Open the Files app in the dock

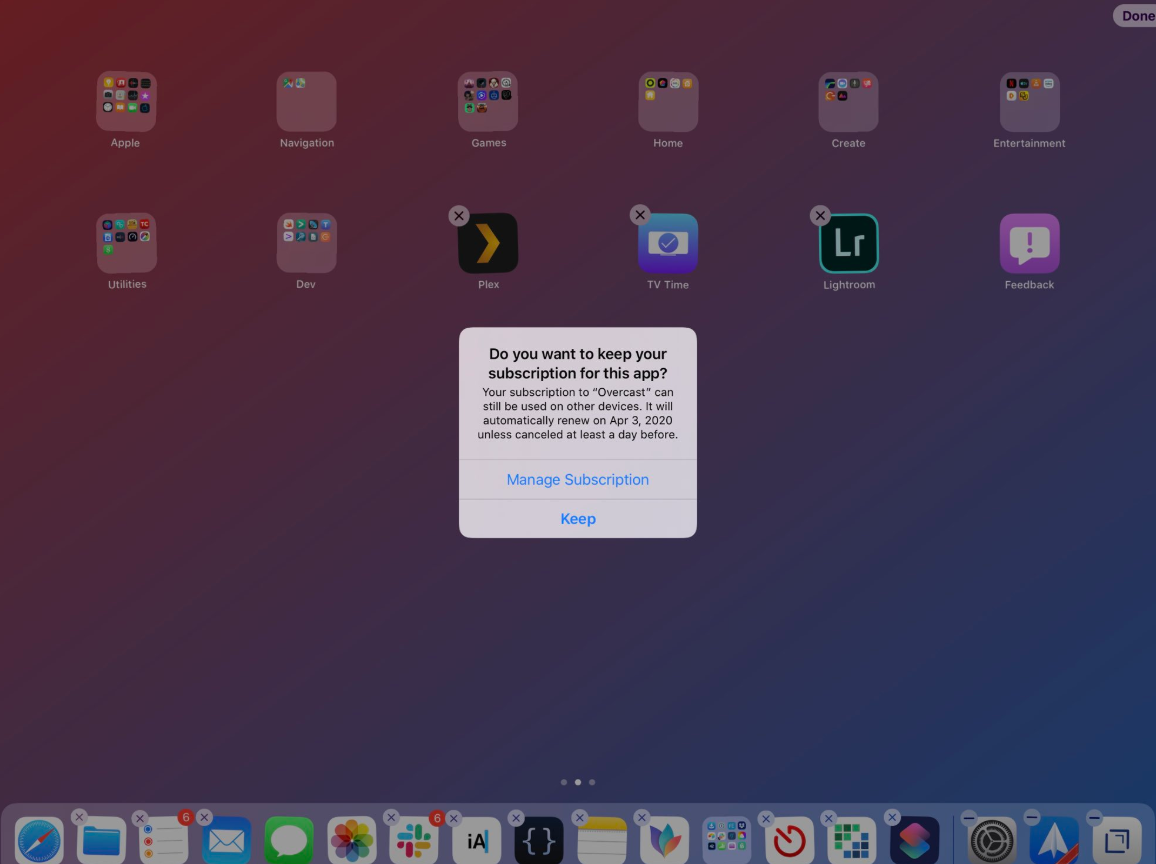(101, 840)
